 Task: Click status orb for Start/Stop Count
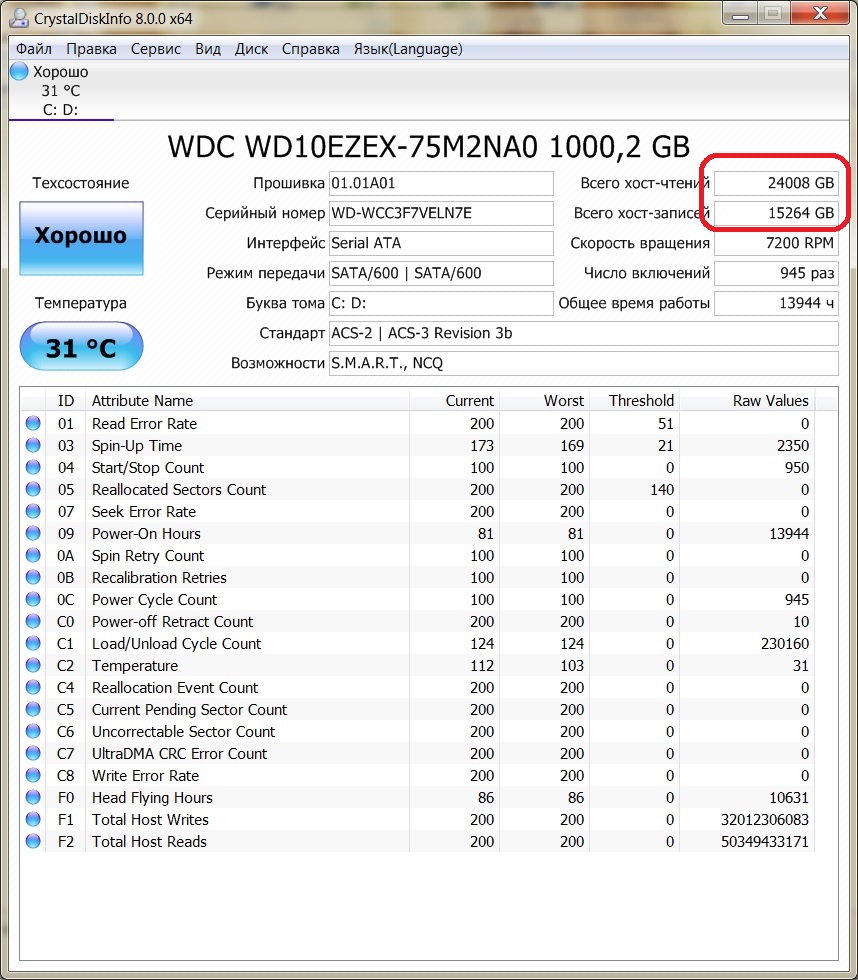click(x=33, y=467)
